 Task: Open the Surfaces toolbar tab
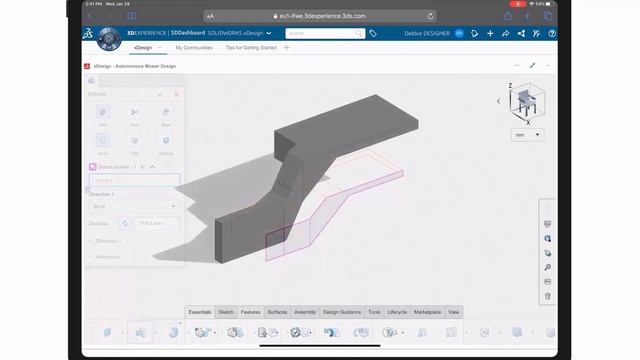coord(277,312)
